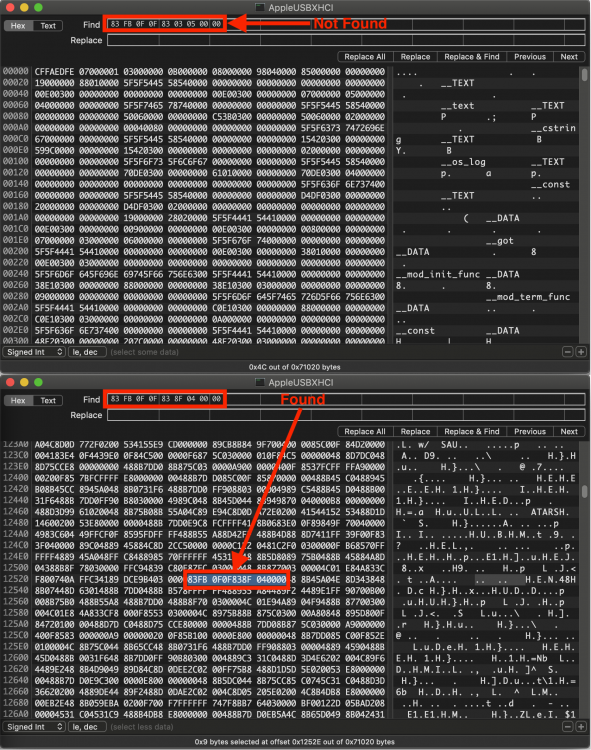591x750 pixels.
Task: Select hex bytes 5F5F6F73 at offset 00100
Action: tap(143, 162)
